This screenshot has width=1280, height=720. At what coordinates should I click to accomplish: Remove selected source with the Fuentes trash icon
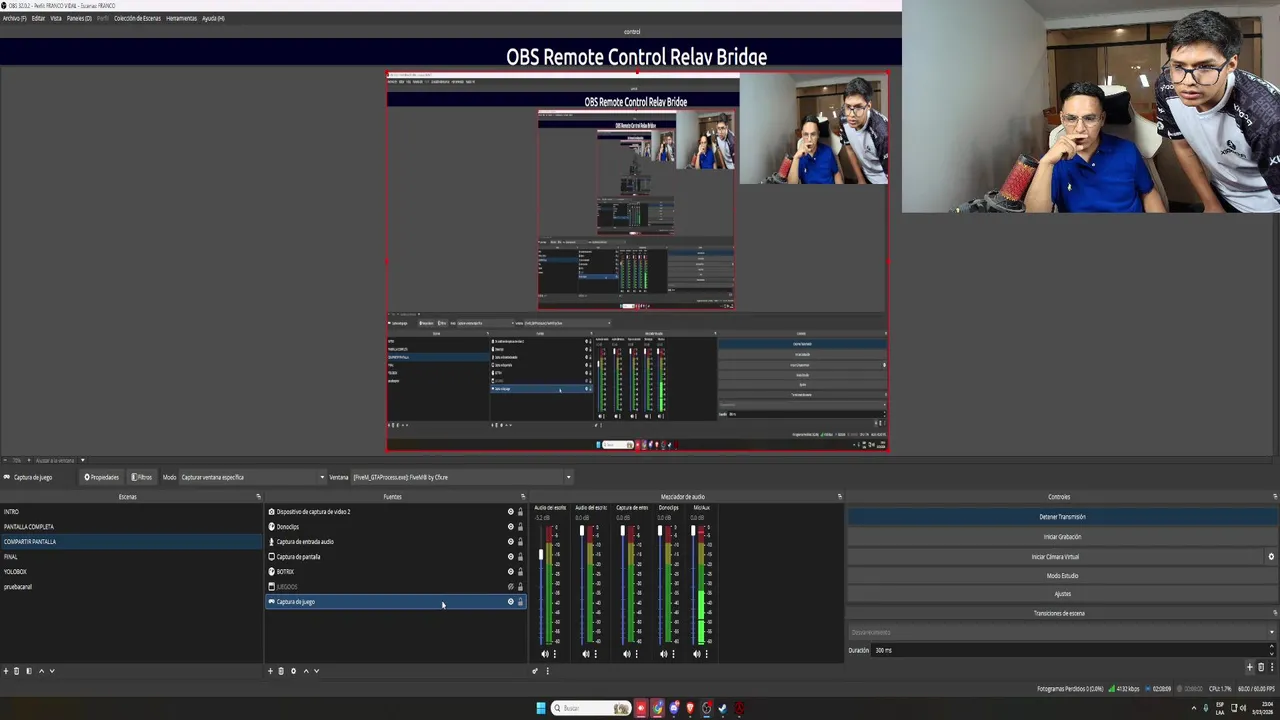[281, 671]
